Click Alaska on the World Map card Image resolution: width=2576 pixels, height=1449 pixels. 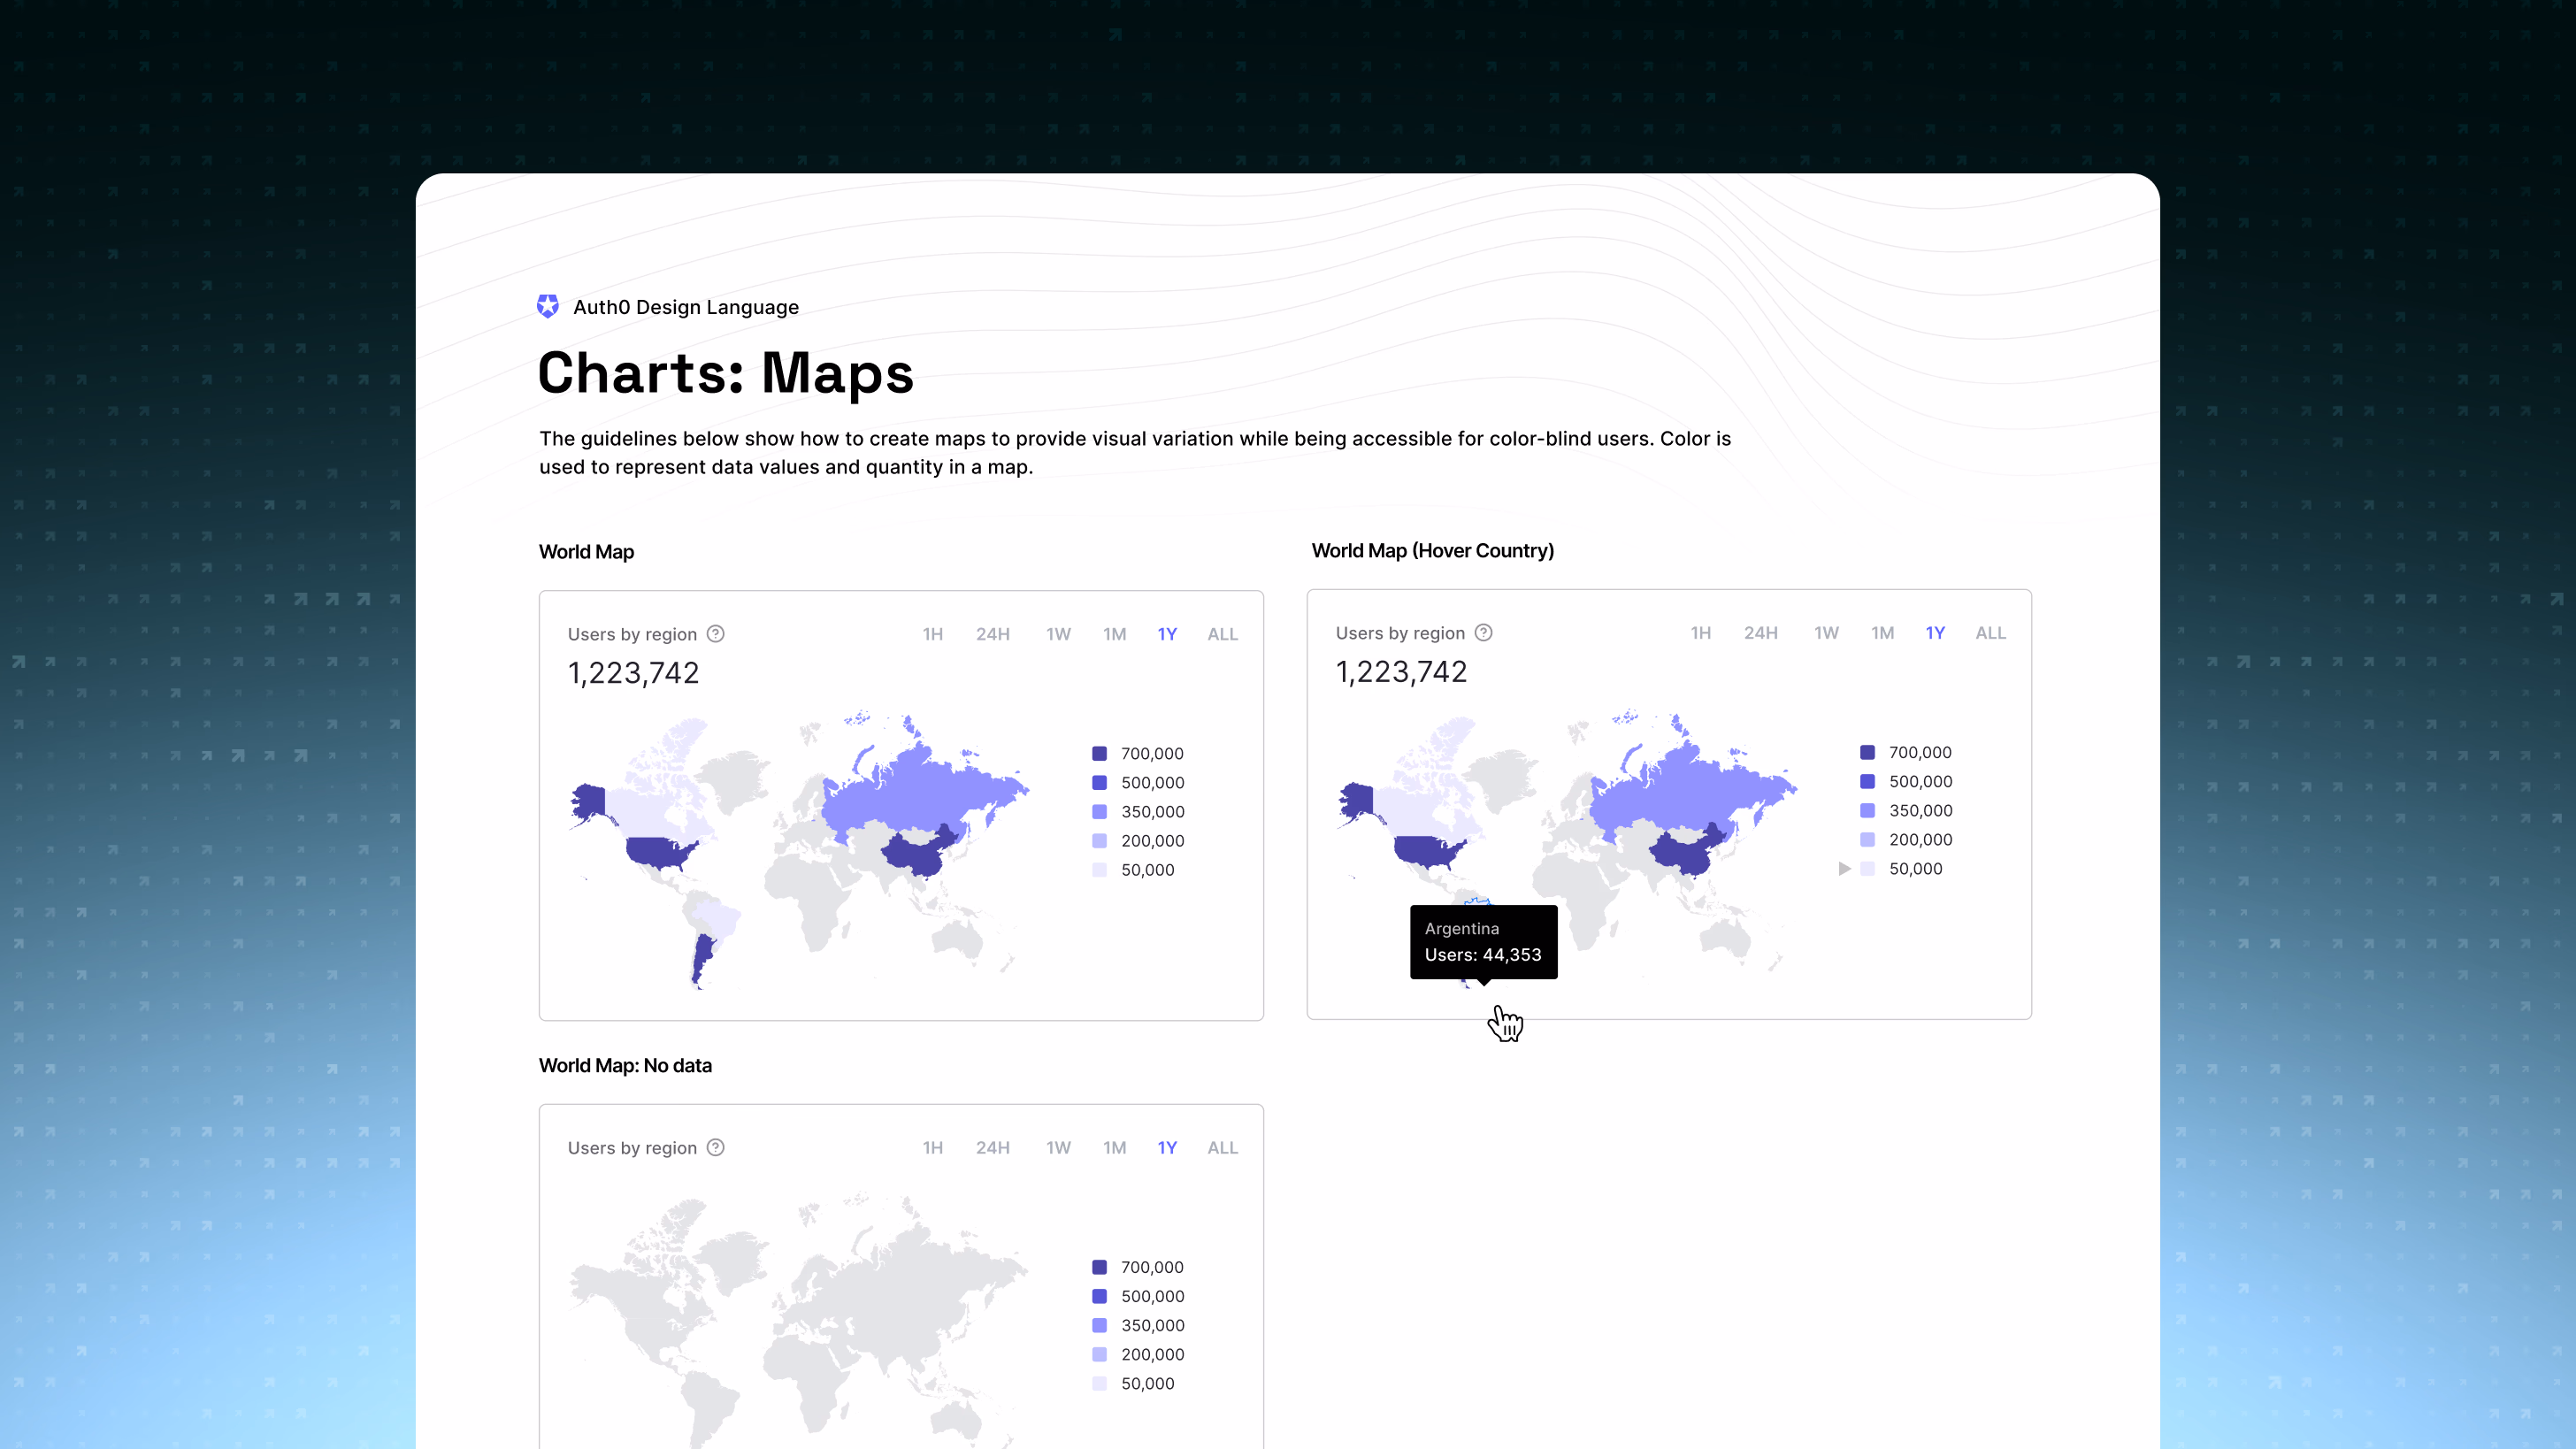(x=589, y=800)
